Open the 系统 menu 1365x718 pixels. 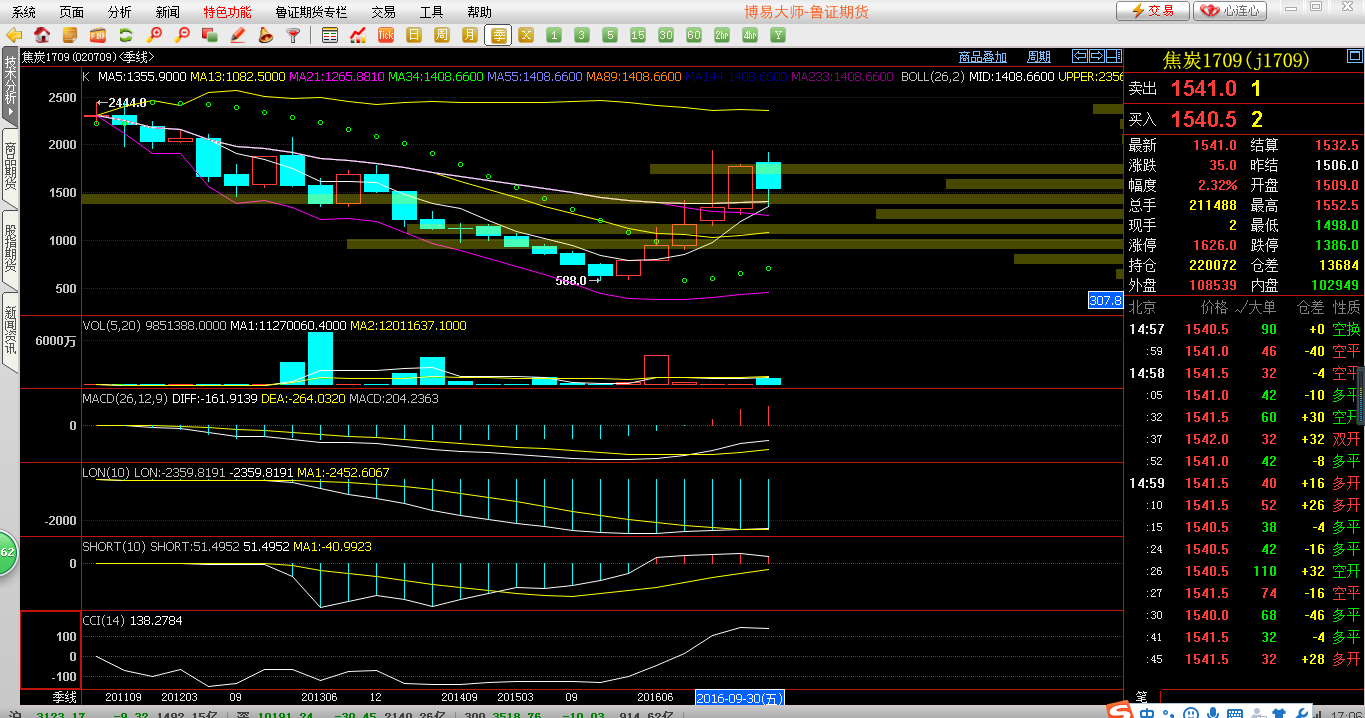(24, 12)
